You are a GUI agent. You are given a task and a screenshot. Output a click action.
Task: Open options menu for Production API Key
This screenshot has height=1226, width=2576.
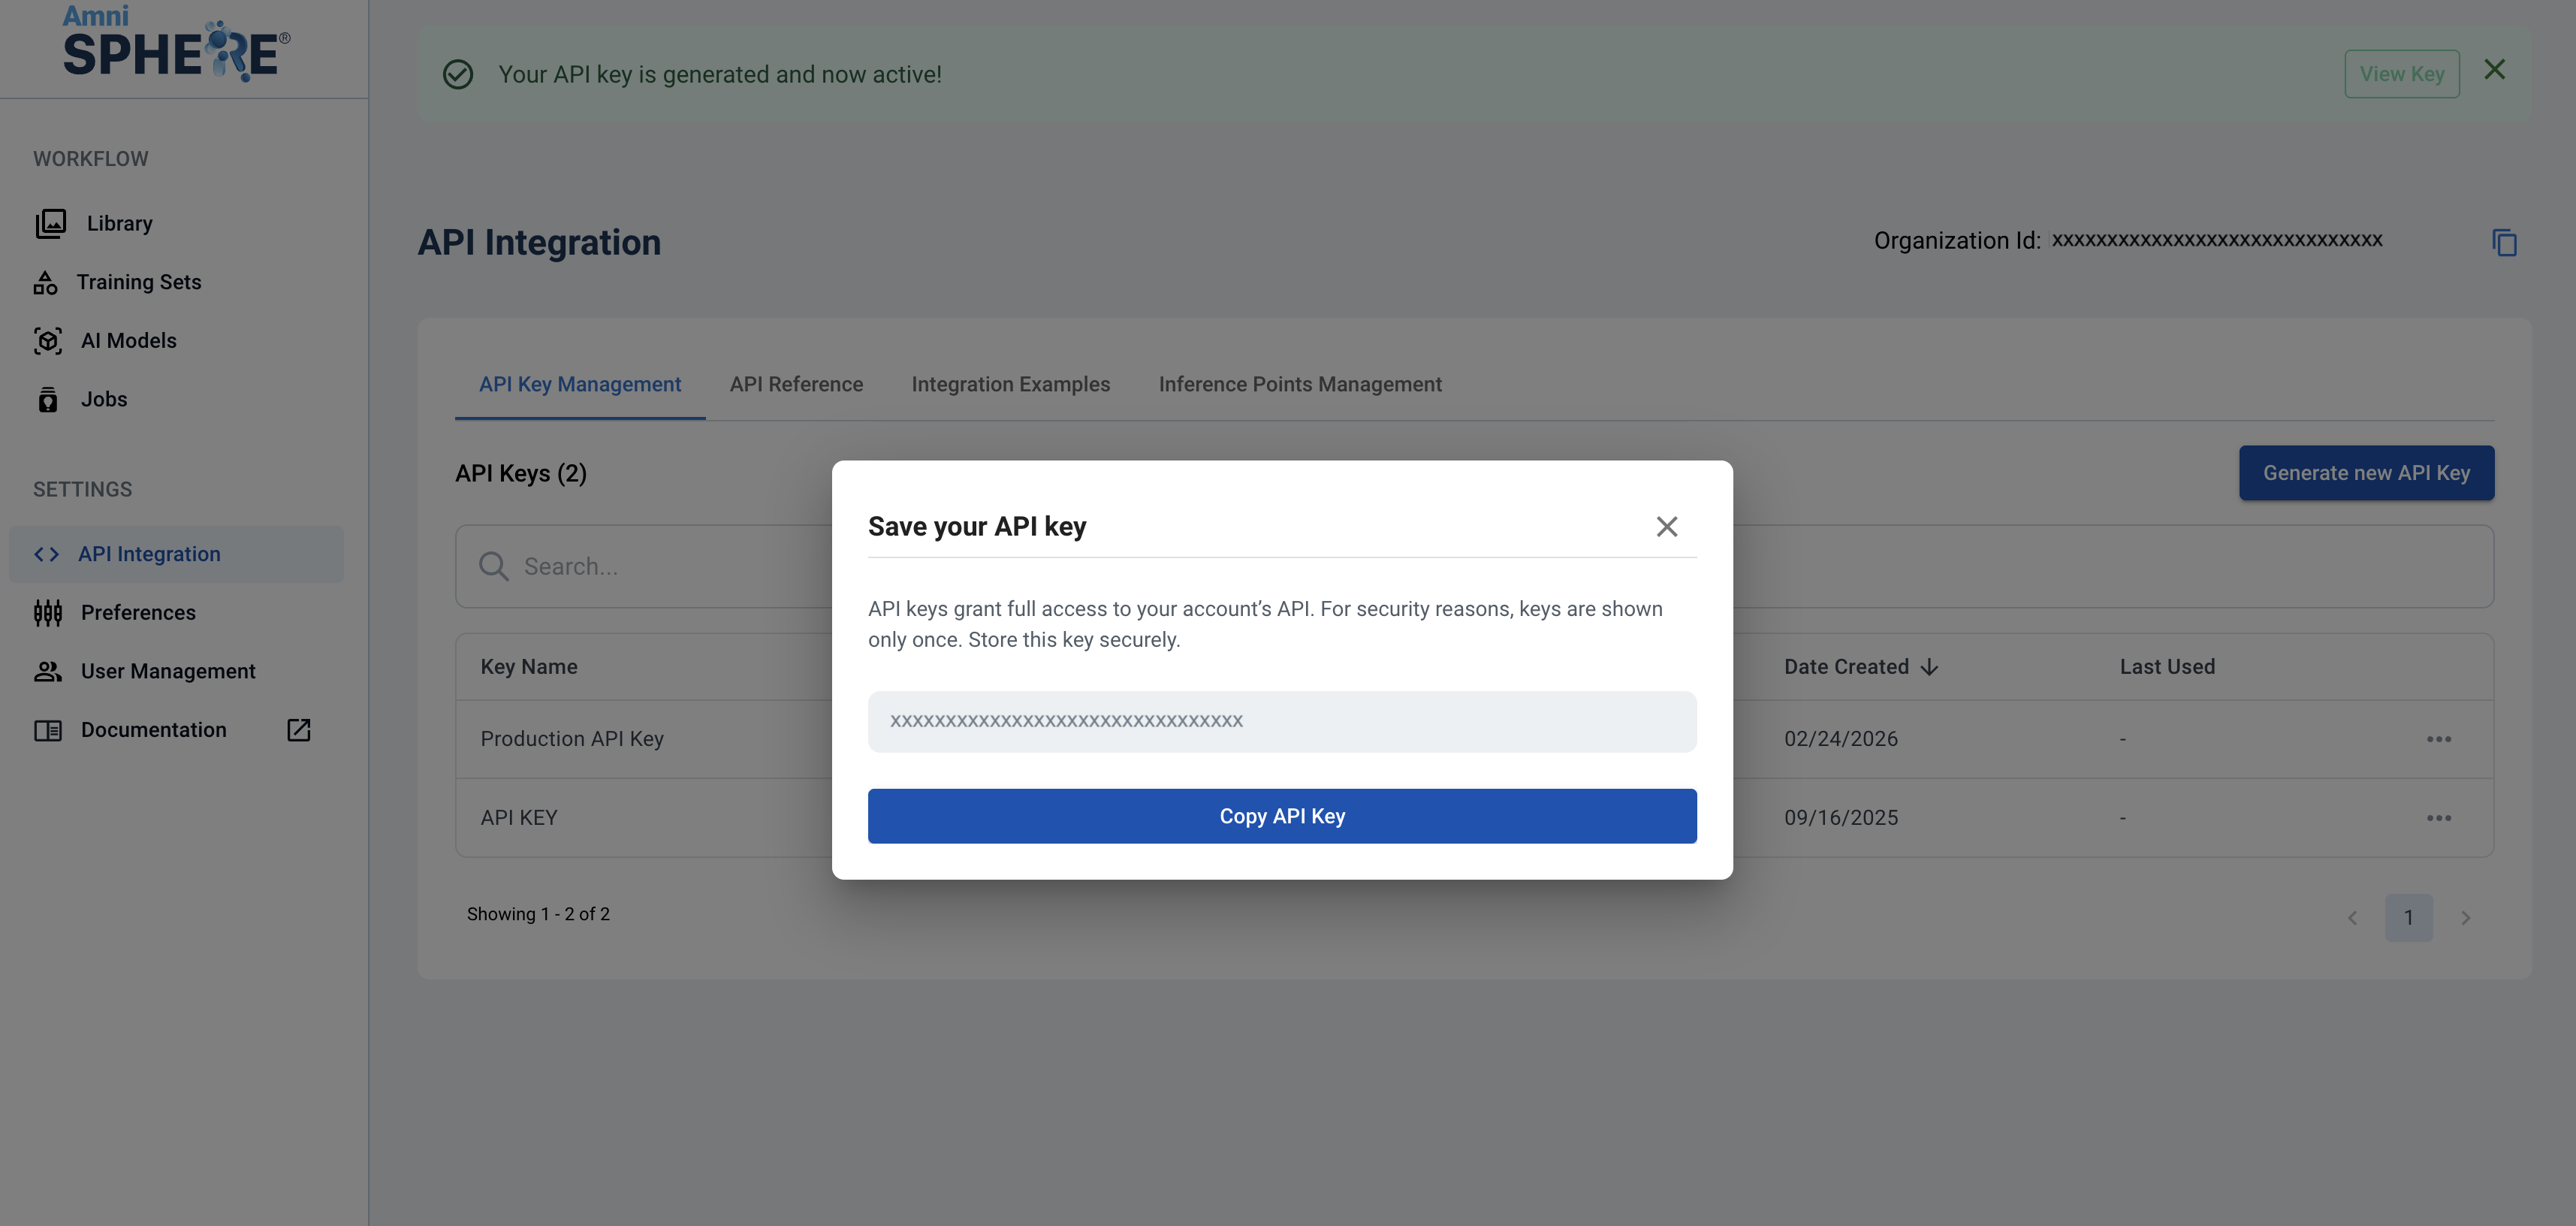(2438, 739)
